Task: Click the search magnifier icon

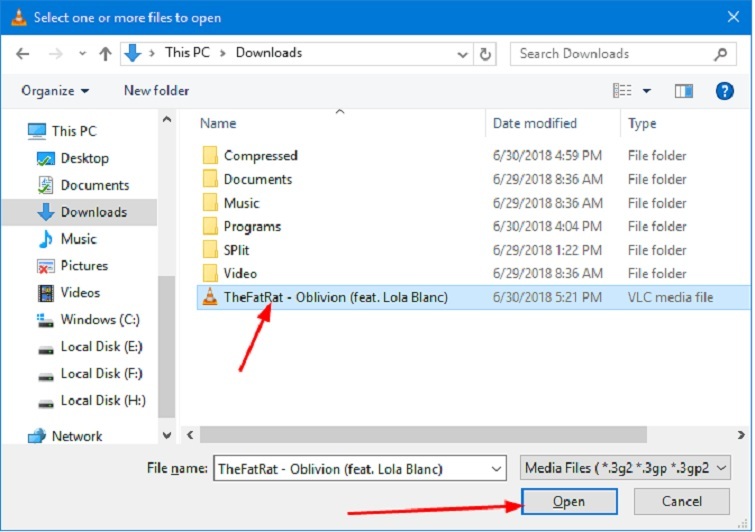Action: (720, 54)
